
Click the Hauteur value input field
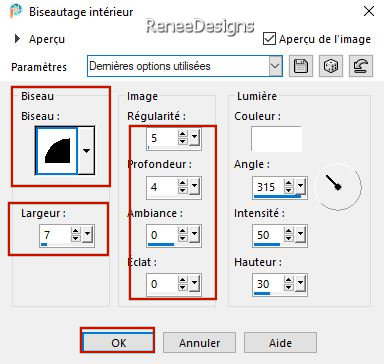pyautogui.click(x=268, y=284)
